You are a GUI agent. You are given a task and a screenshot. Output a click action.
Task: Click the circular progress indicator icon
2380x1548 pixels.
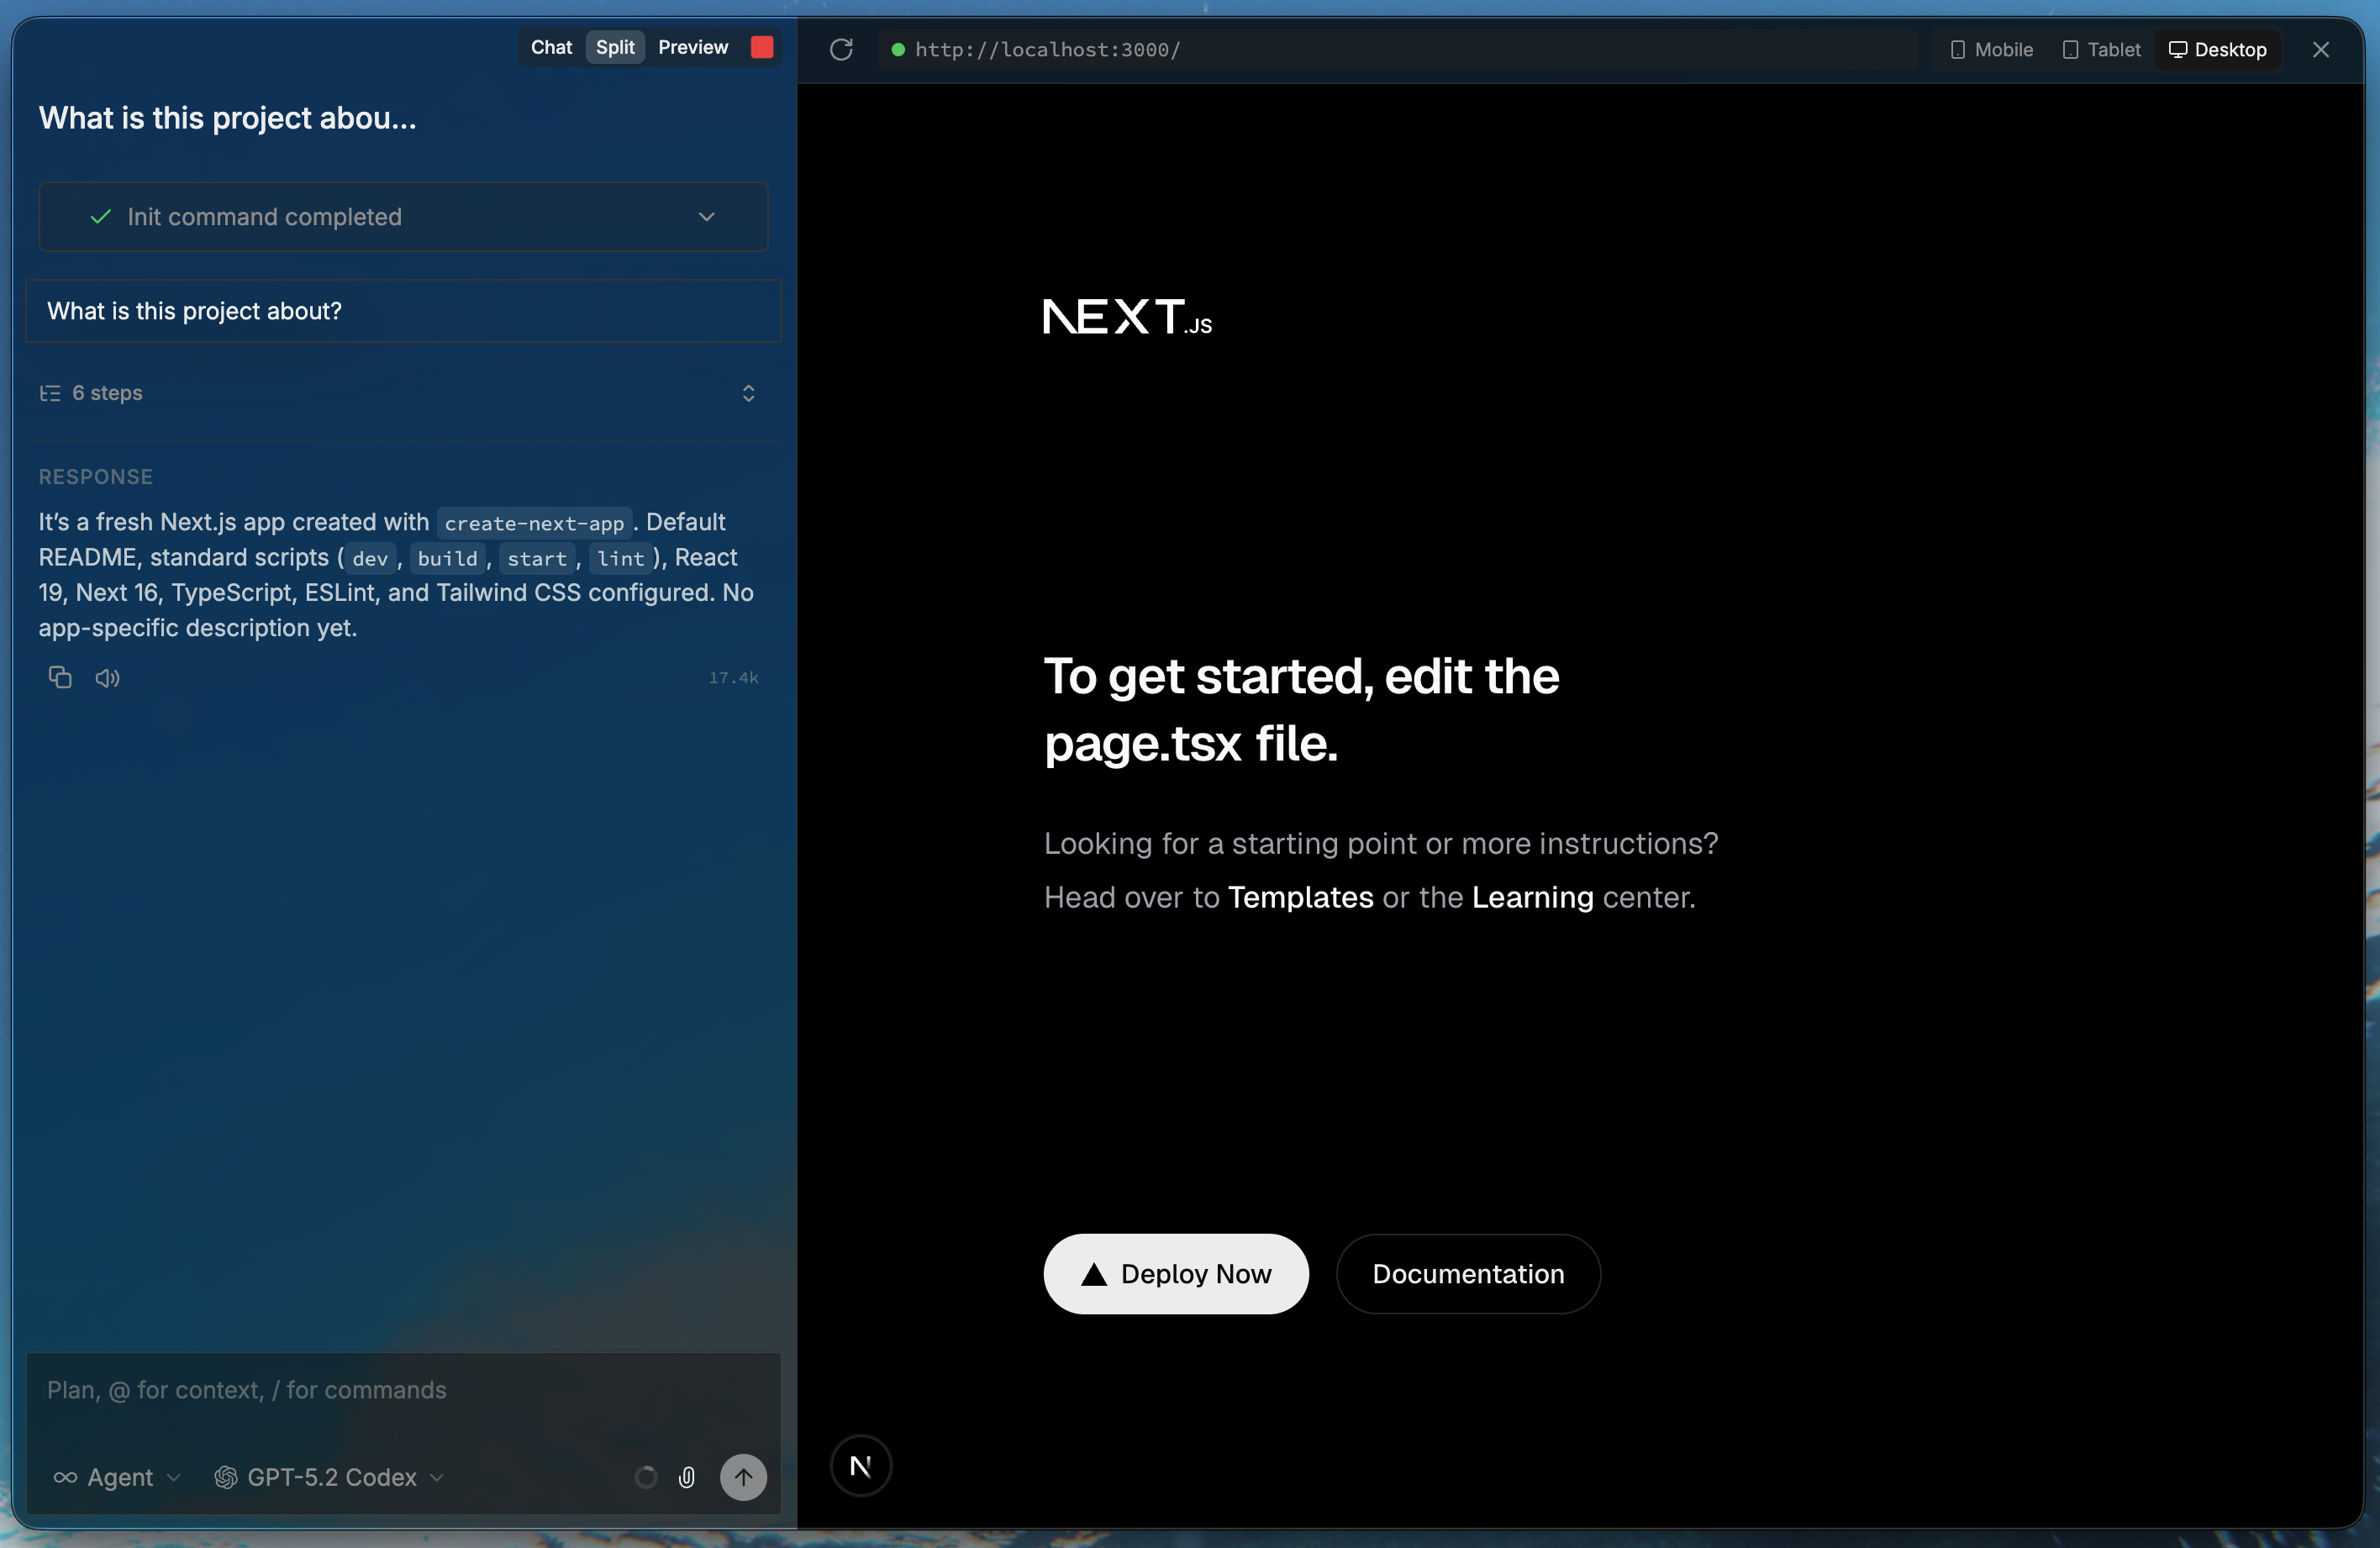coord(646,1477)
